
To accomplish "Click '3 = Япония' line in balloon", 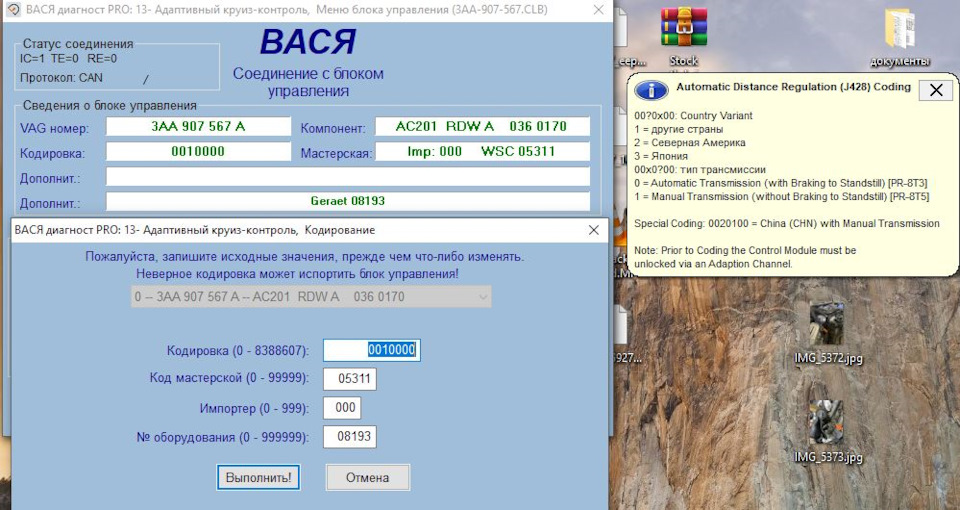I will click(661, 156).
